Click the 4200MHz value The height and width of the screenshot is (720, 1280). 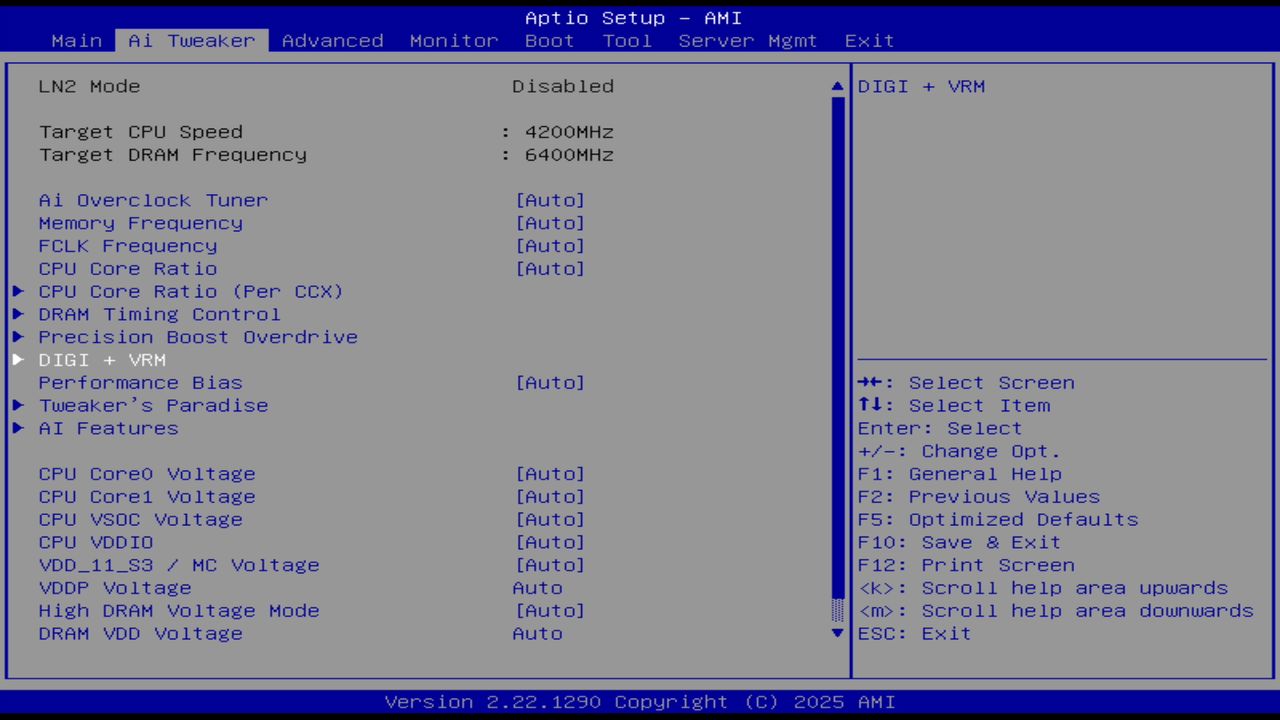point(569,132)
